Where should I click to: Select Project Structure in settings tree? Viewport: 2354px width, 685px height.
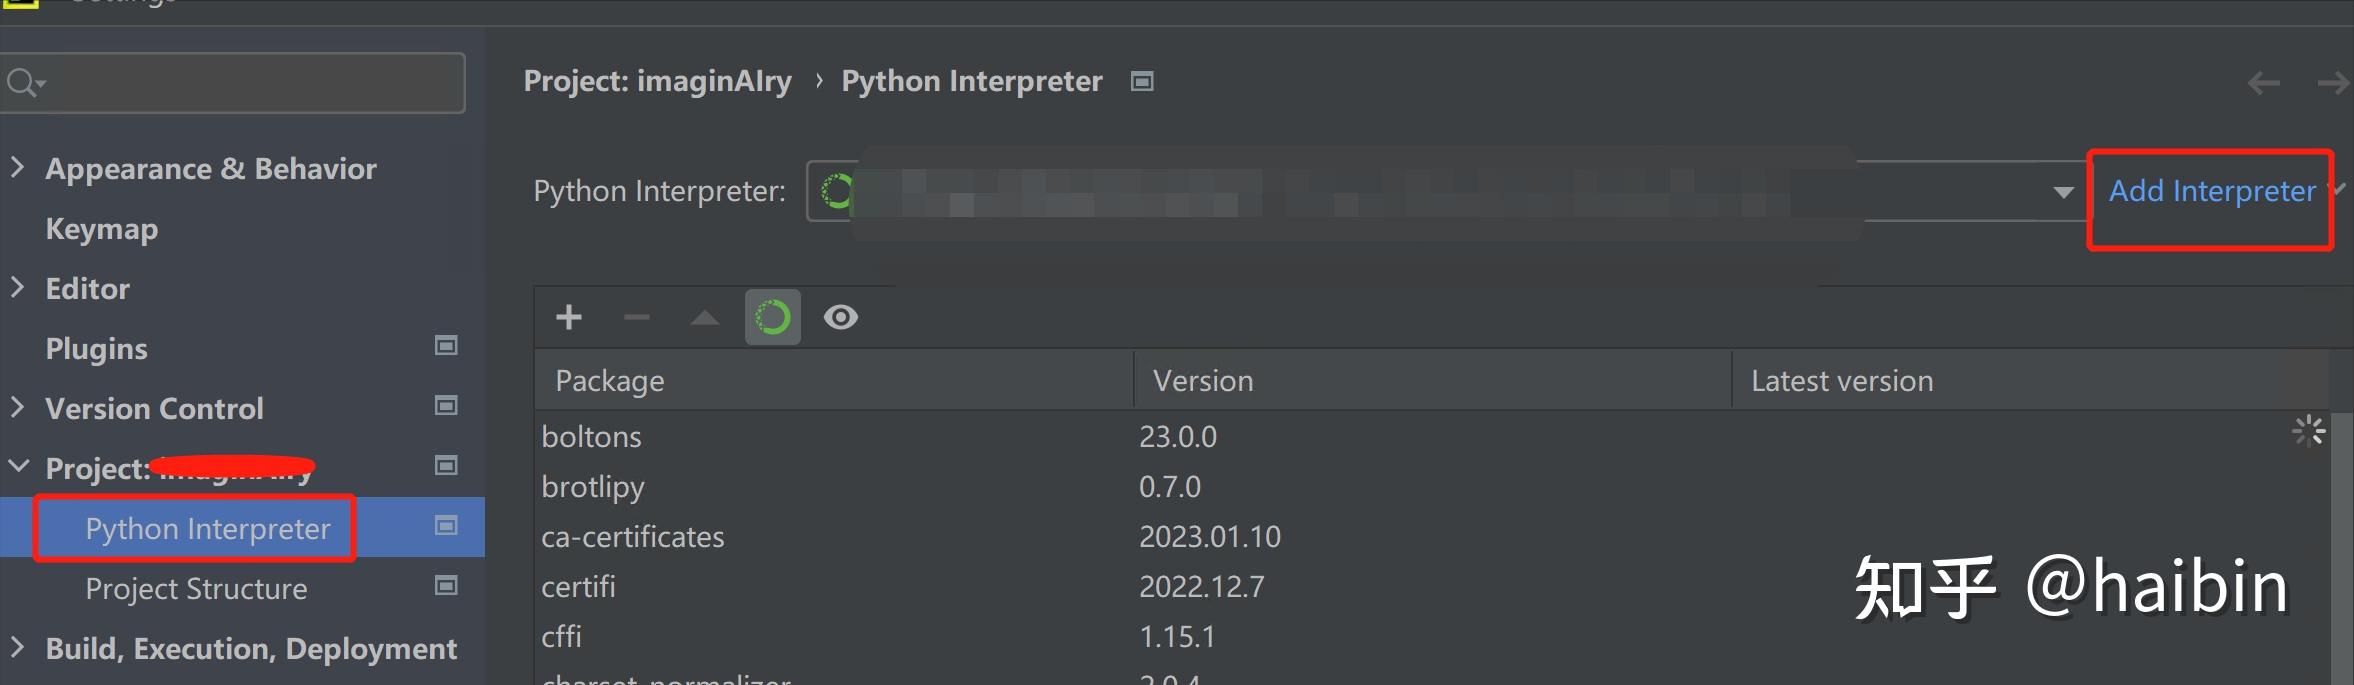(196, 589)
